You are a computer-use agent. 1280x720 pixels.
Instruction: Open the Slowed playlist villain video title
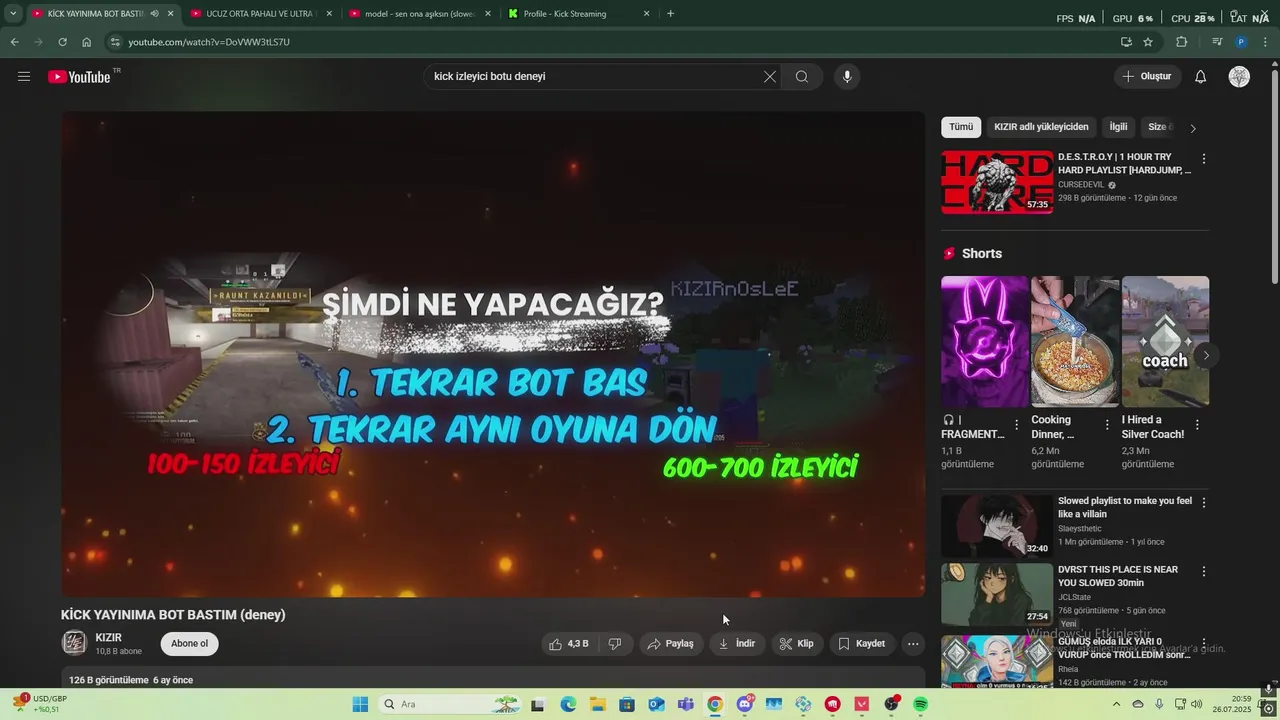tap(1125, 507)
